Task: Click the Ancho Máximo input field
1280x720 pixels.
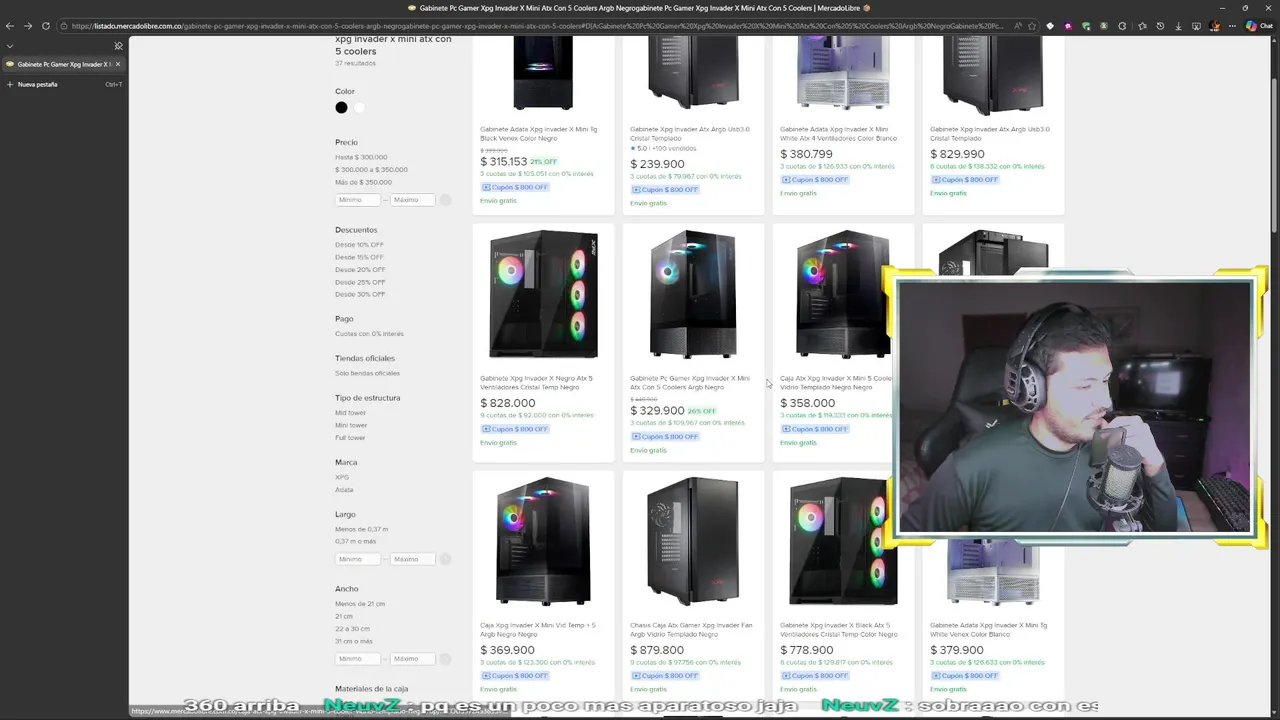Action: click(x=412, y=659)
